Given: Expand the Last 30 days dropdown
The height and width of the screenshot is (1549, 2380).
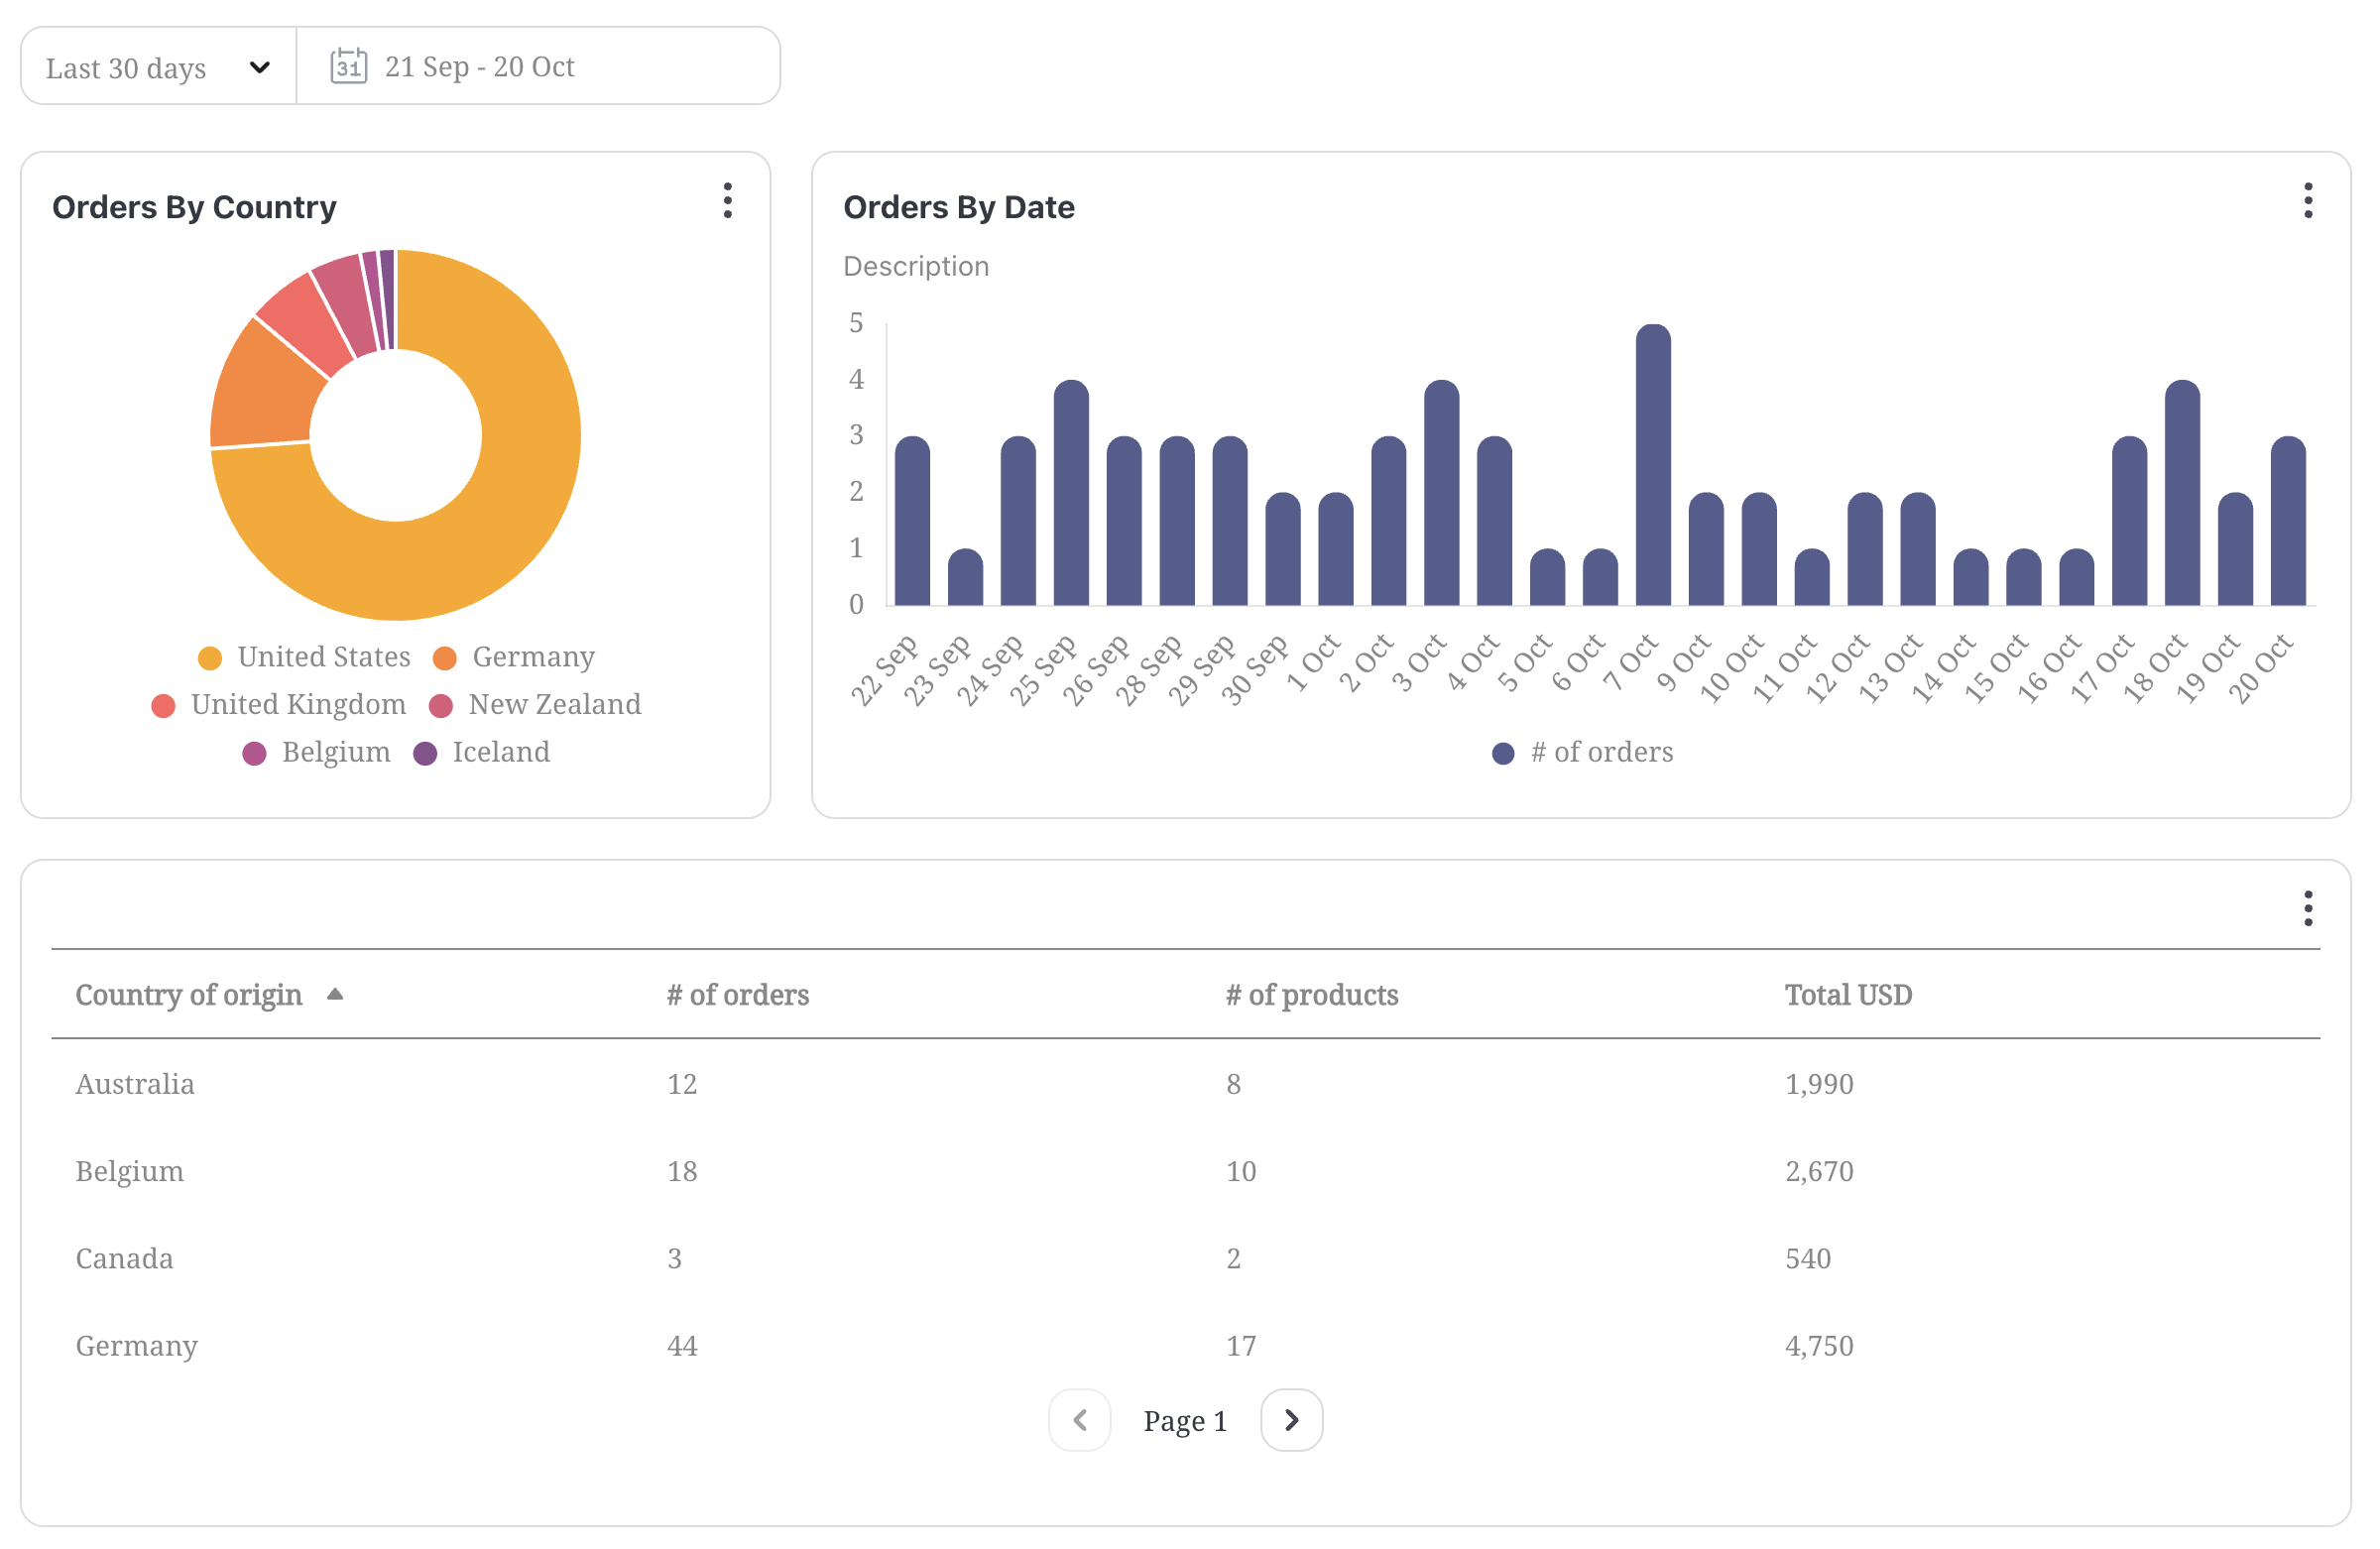Looking at the screenshot, I should point(126,68).
